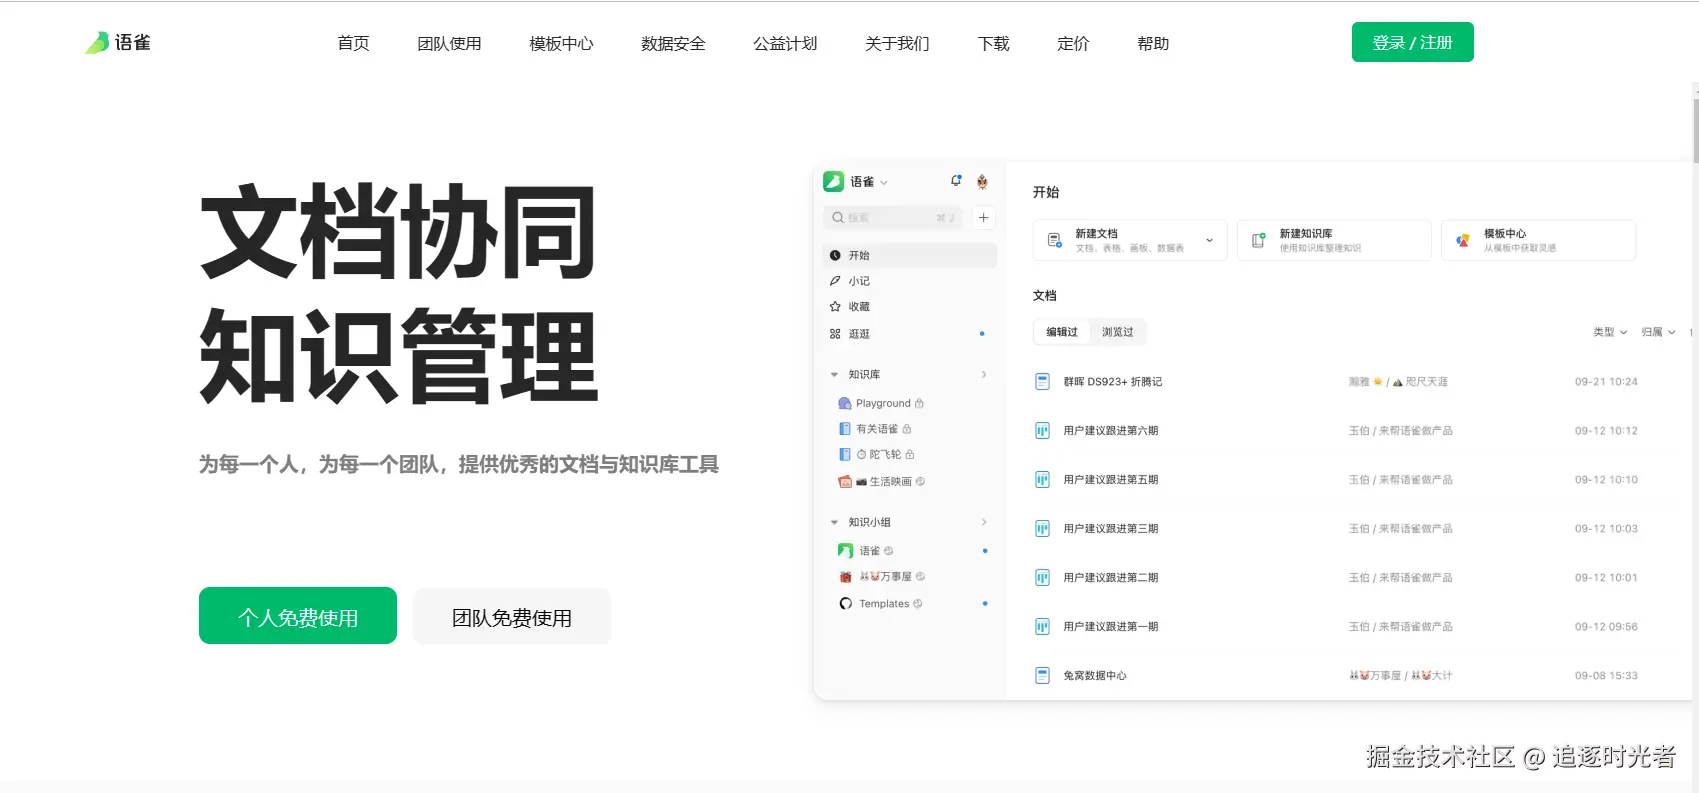Click the 团队免费使用 button

point(512,617)
